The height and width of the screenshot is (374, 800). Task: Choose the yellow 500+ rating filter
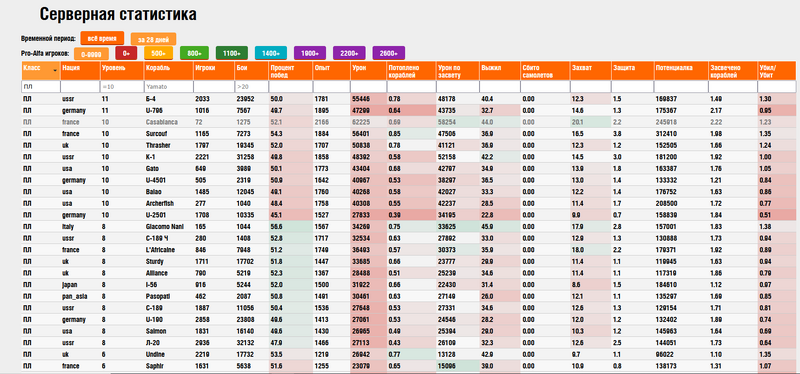pos(158,53)
